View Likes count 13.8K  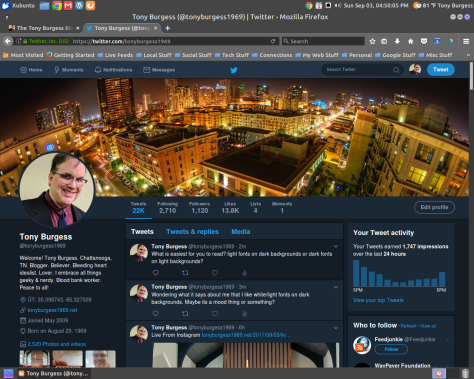pos(230,208)
